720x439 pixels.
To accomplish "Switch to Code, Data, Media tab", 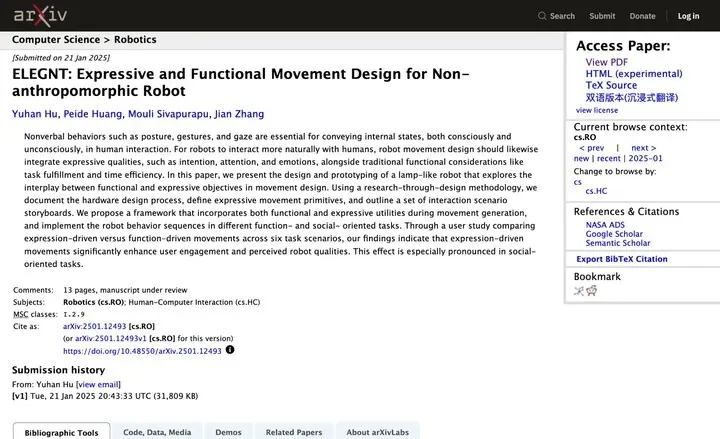I will (x=157, y=432).
